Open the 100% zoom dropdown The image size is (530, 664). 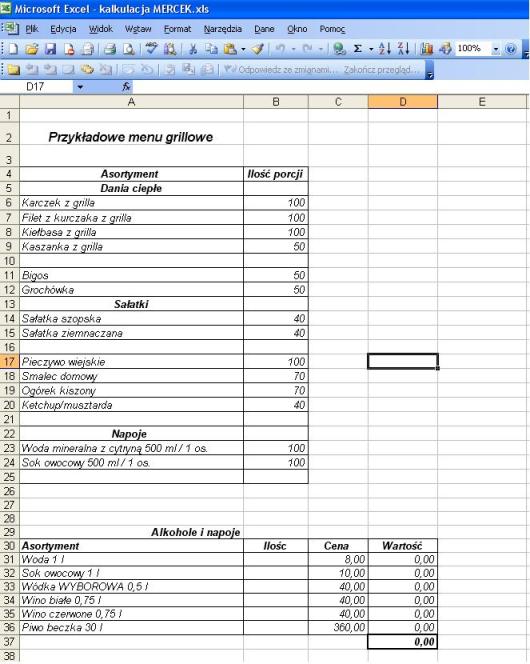click(x=495, y=50)
